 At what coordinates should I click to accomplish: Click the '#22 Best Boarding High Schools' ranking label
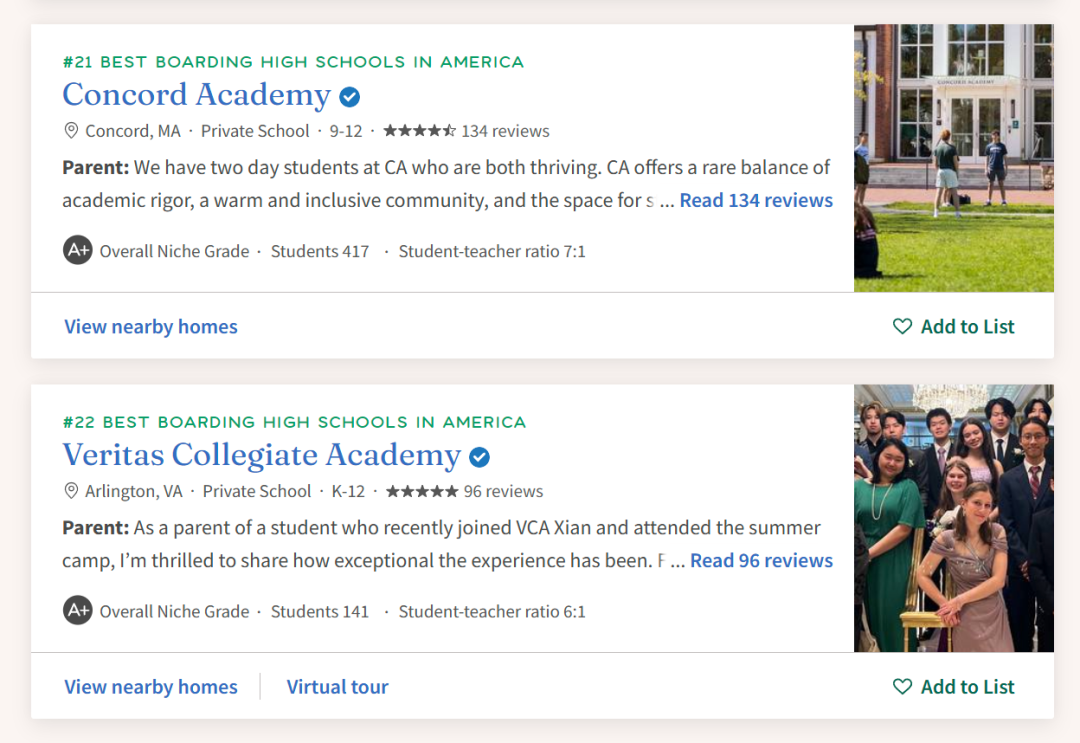(x=294, y=422)
